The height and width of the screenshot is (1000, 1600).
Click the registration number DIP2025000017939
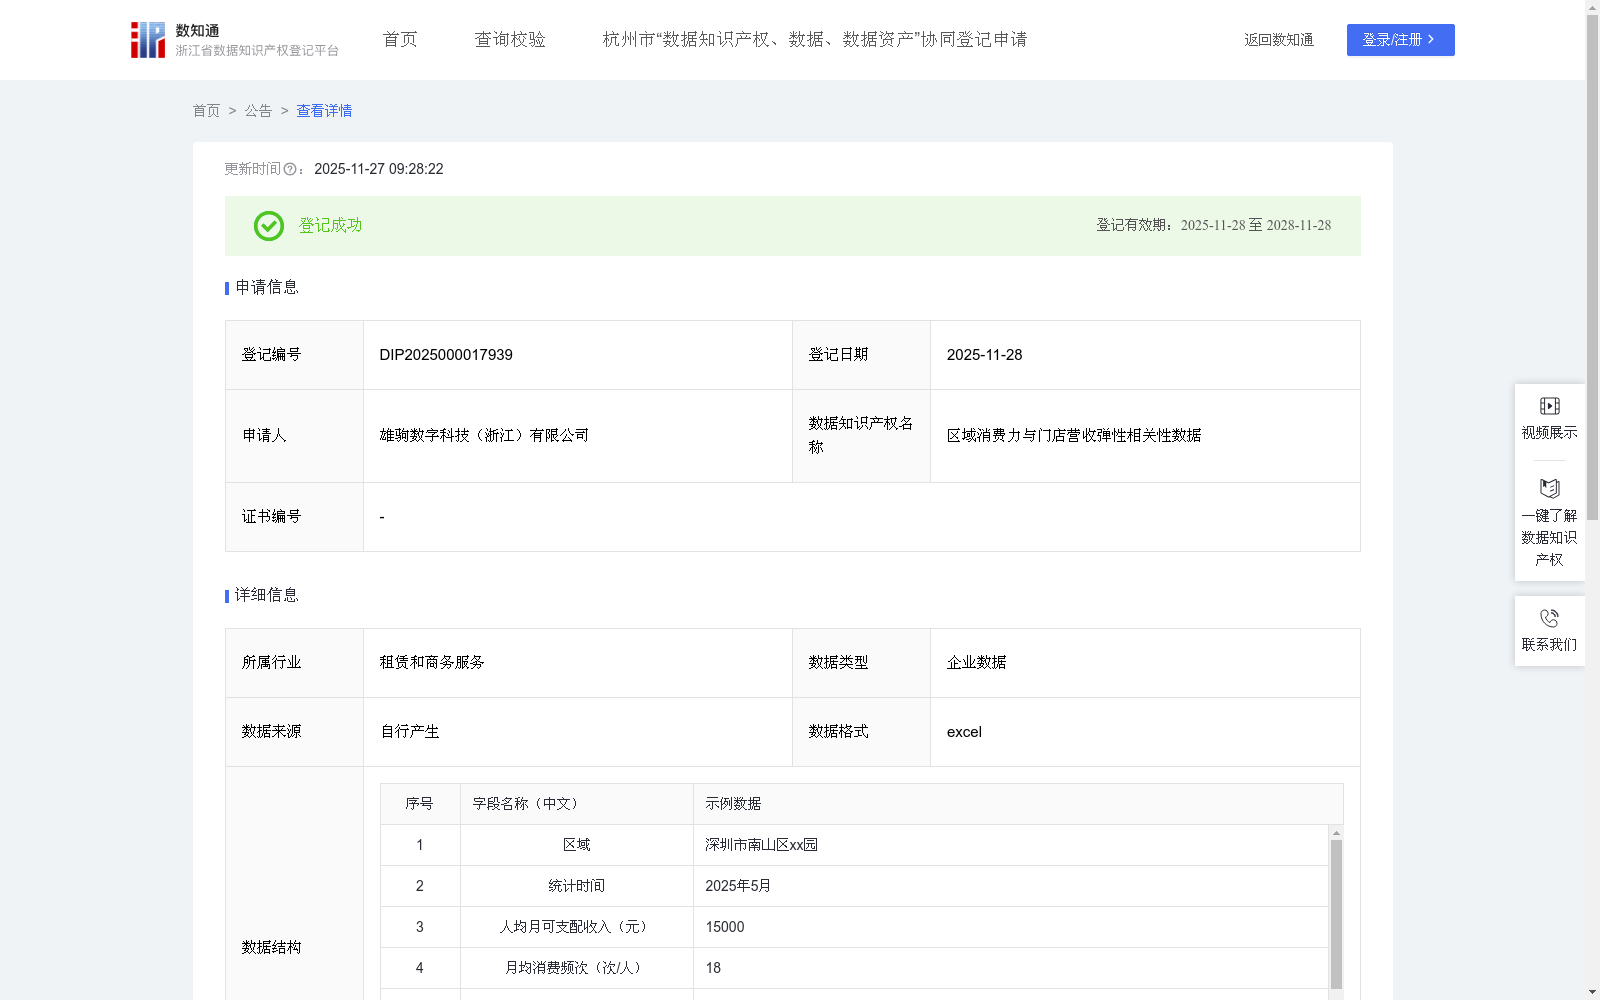[446, 355]
